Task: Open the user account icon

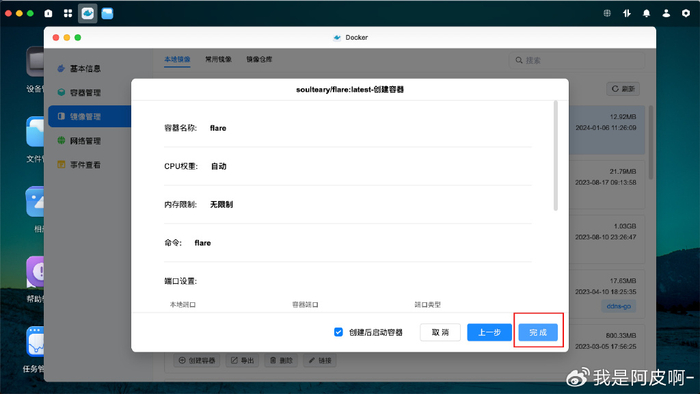Action: point(666,13)
